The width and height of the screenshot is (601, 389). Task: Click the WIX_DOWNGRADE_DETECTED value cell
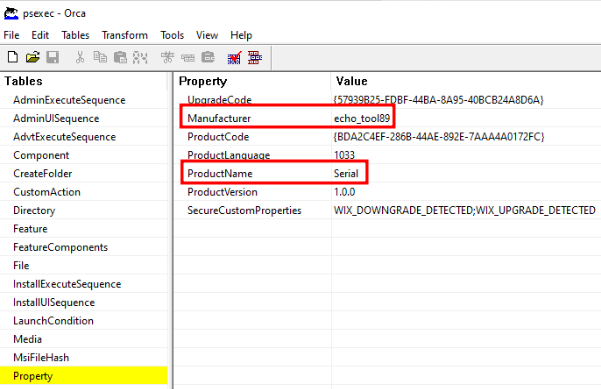(x=465, y=210)
